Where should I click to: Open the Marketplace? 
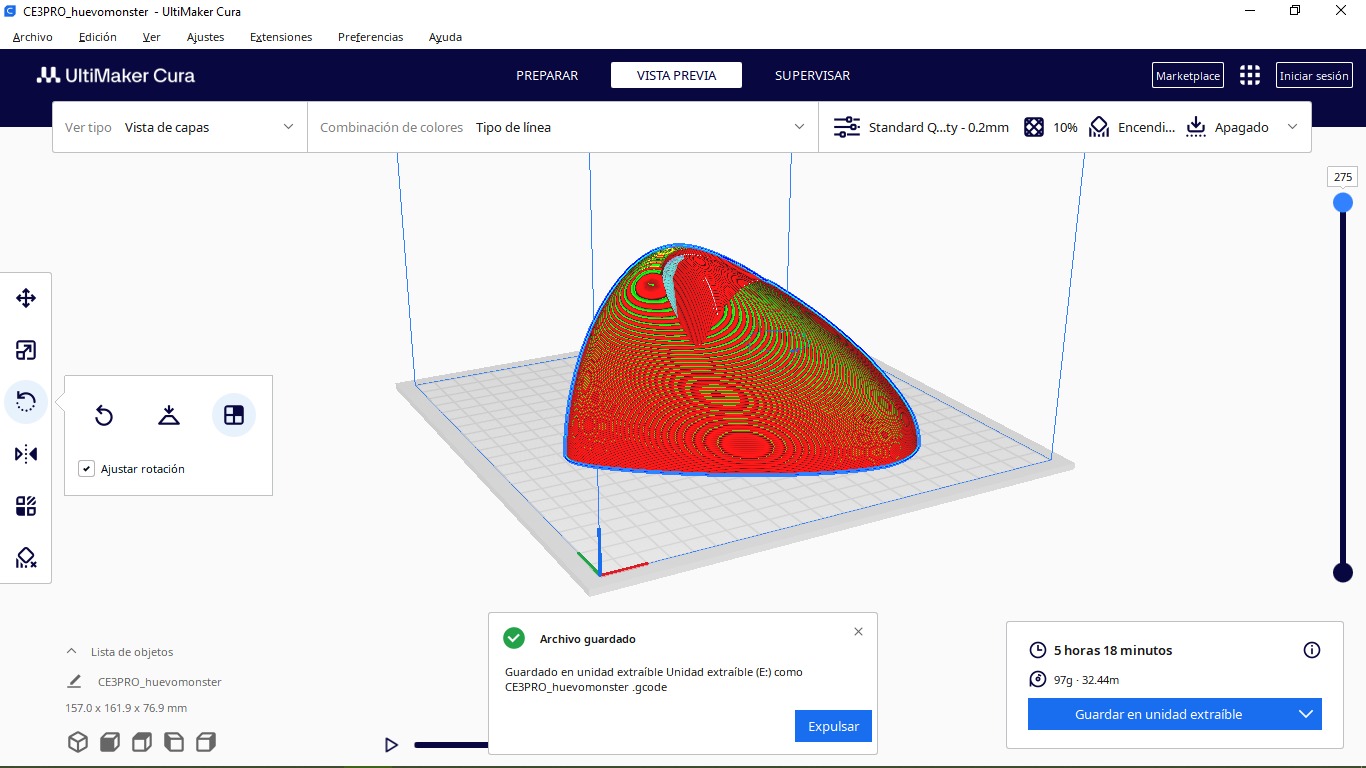1188,75
